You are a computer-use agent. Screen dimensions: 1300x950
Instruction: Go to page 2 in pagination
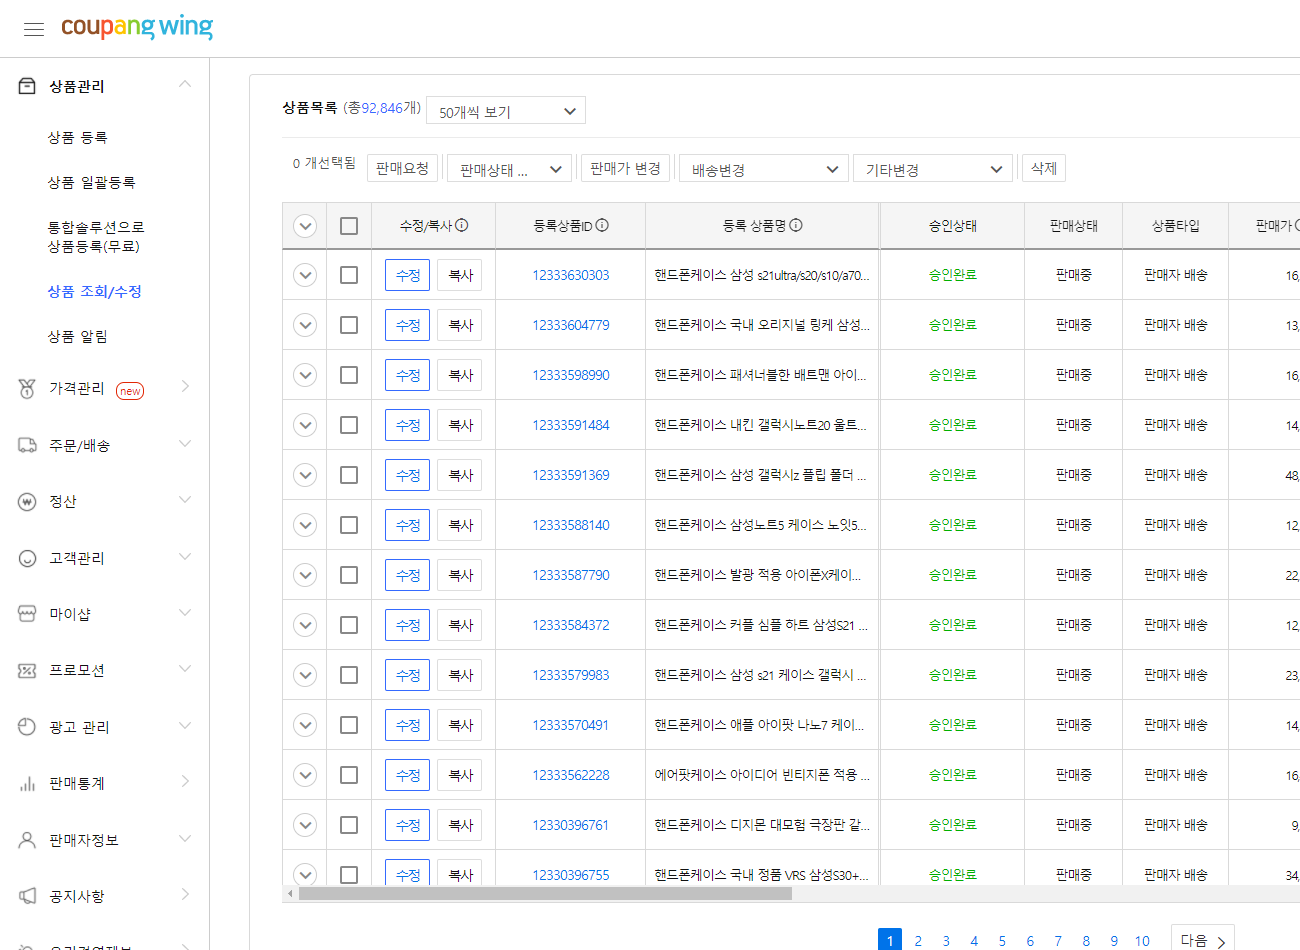pyautogui.click(x=918, y=941)
